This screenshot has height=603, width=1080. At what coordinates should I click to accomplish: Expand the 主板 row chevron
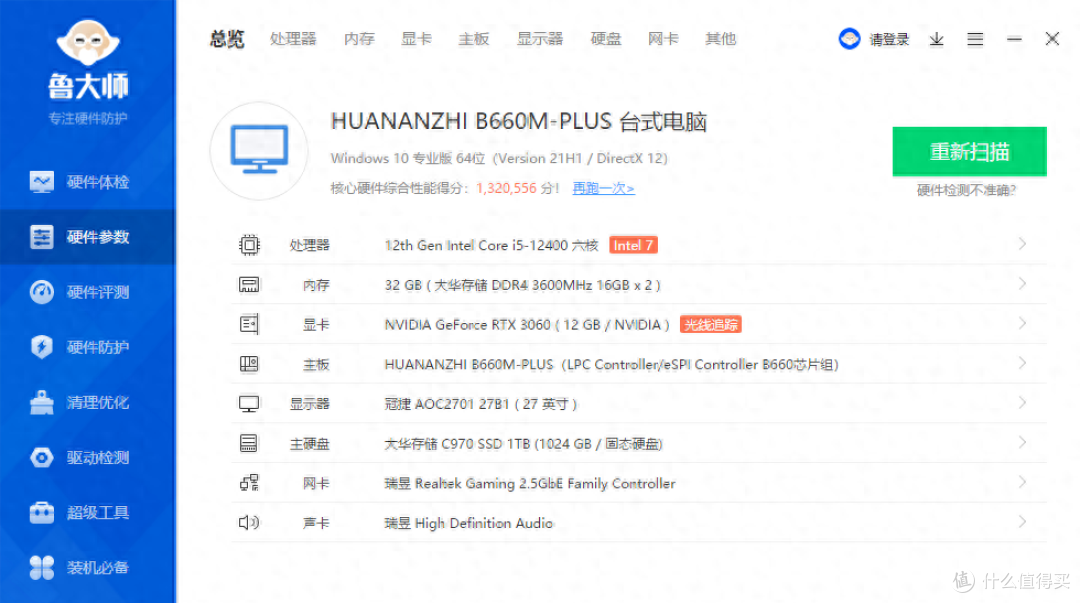point(1022,363)
